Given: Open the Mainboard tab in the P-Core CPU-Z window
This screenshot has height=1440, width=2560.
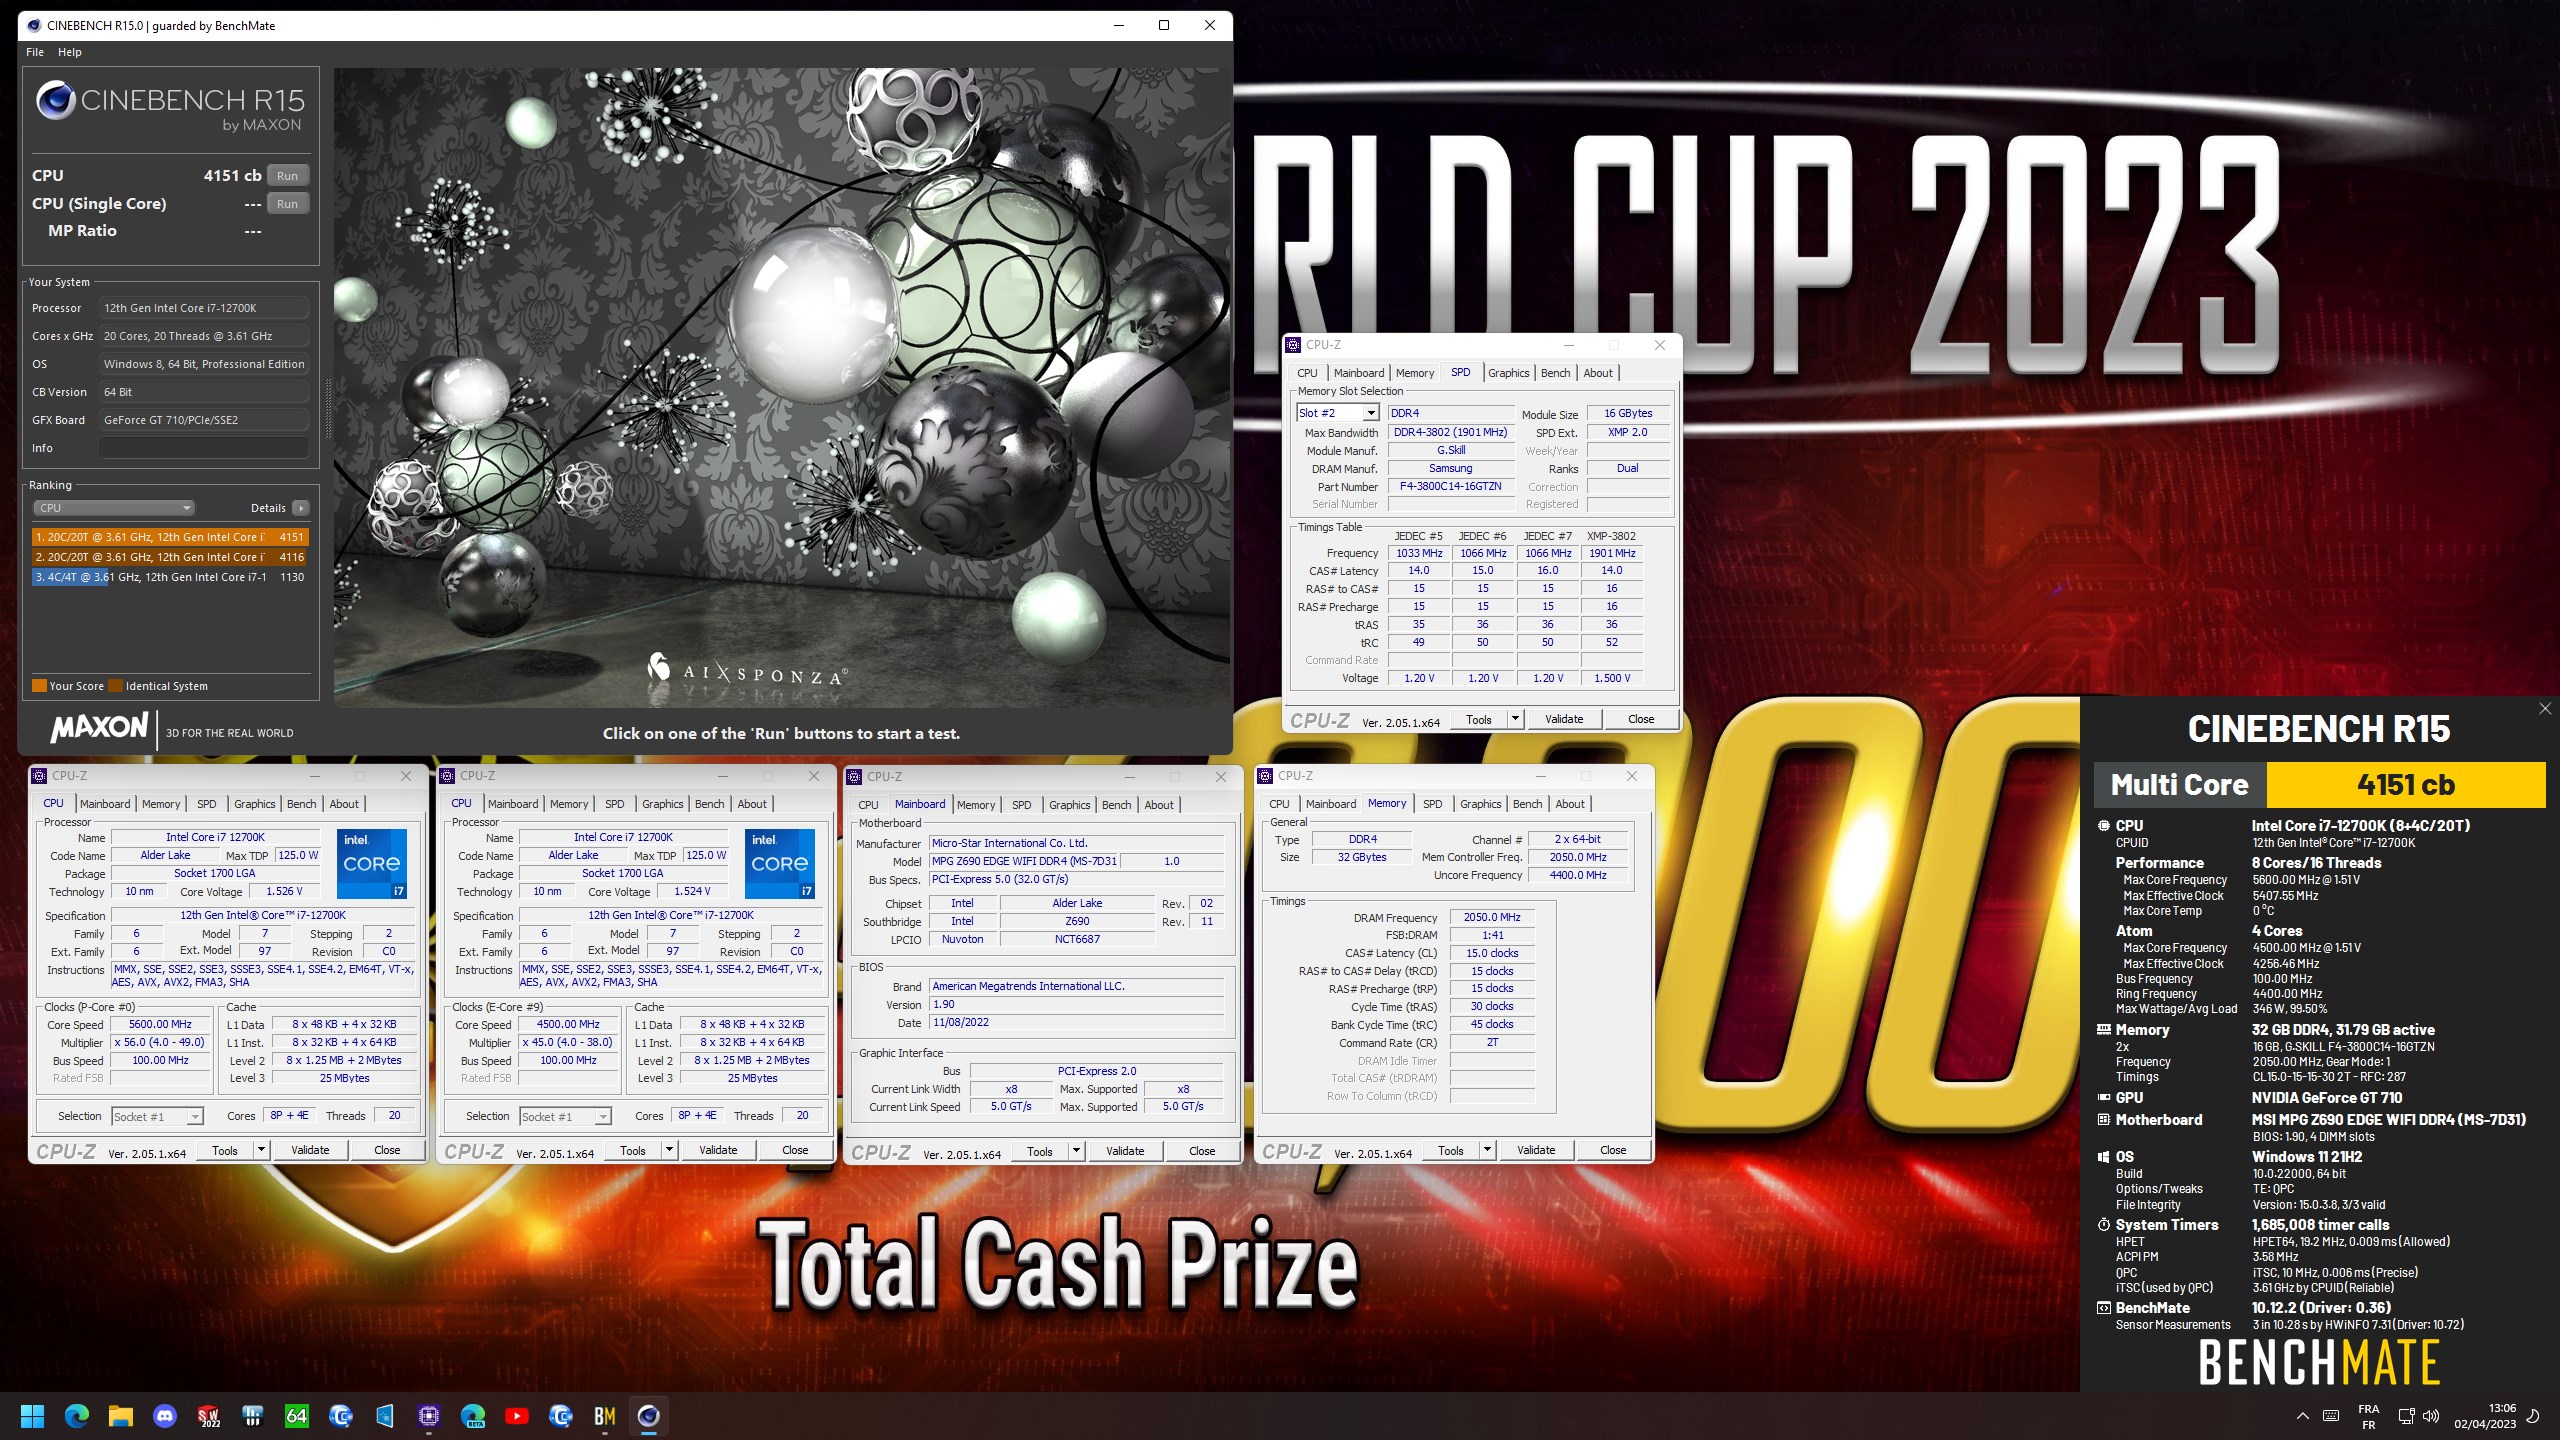Looking at the screenshot, I should click(105, 804).
